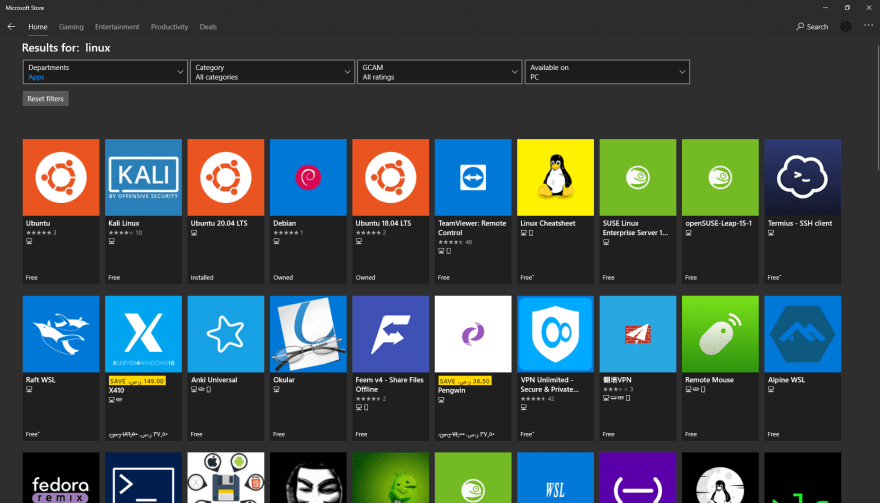Viewport: 880px width, 503px height.
Task: Click the Pengwin SAVE 36.50 badge
Action: click(465, 381)
